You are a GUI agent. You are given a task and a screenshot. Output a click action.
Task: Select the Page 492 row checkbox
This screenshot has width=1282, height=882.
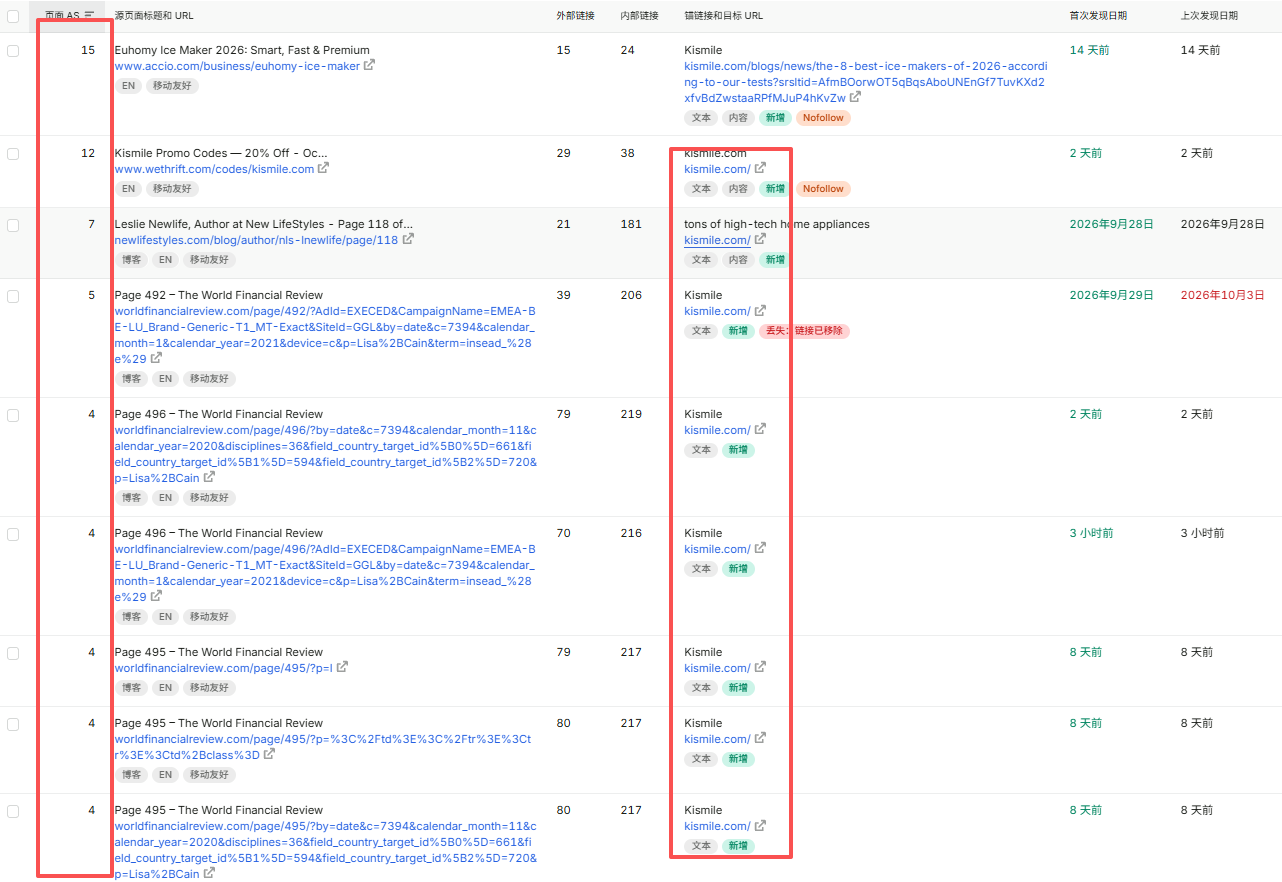click(x=13, y=295)
